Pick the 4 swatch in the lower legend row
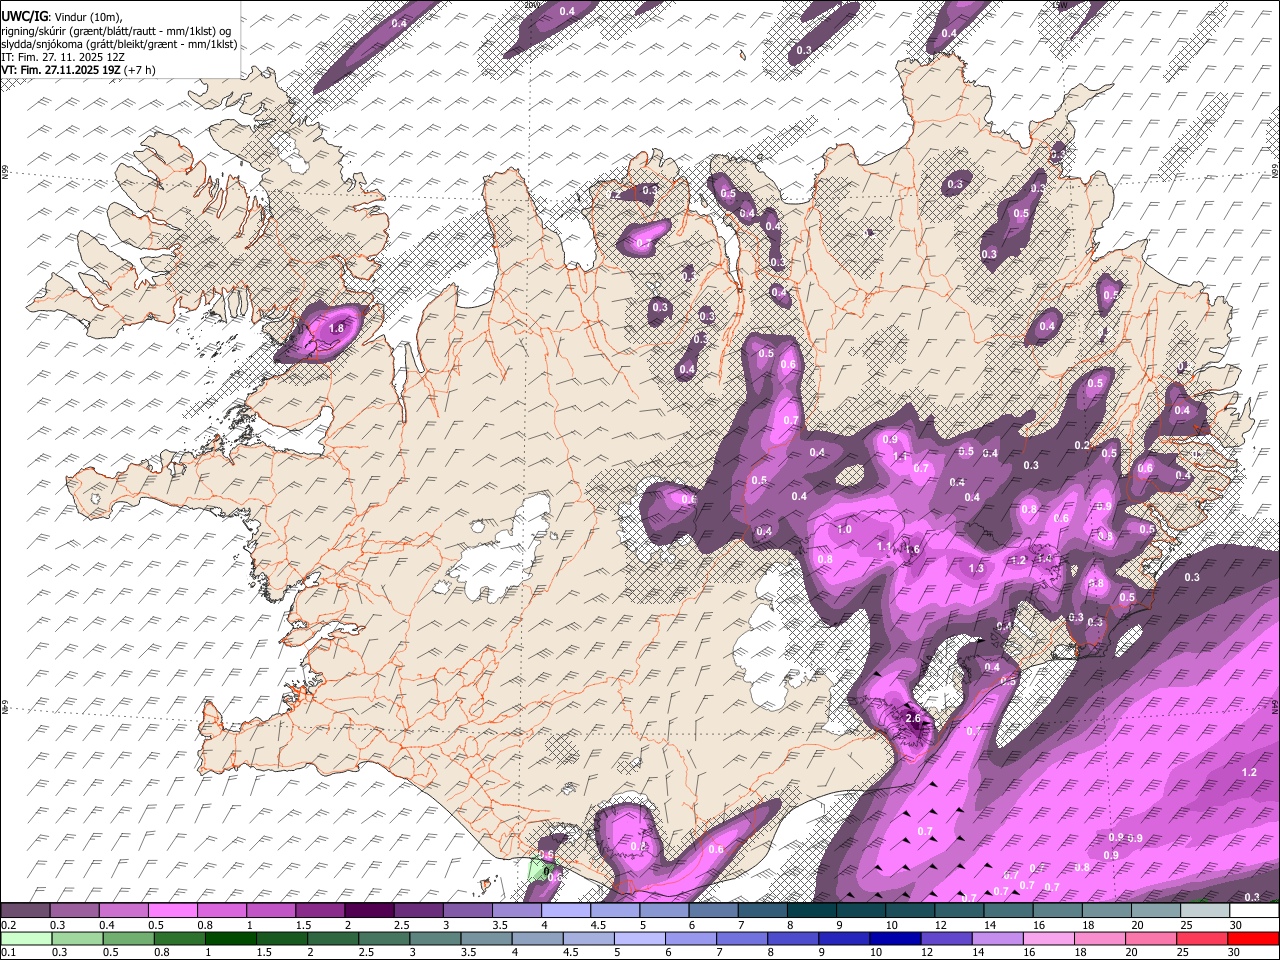 click(536, 938)
